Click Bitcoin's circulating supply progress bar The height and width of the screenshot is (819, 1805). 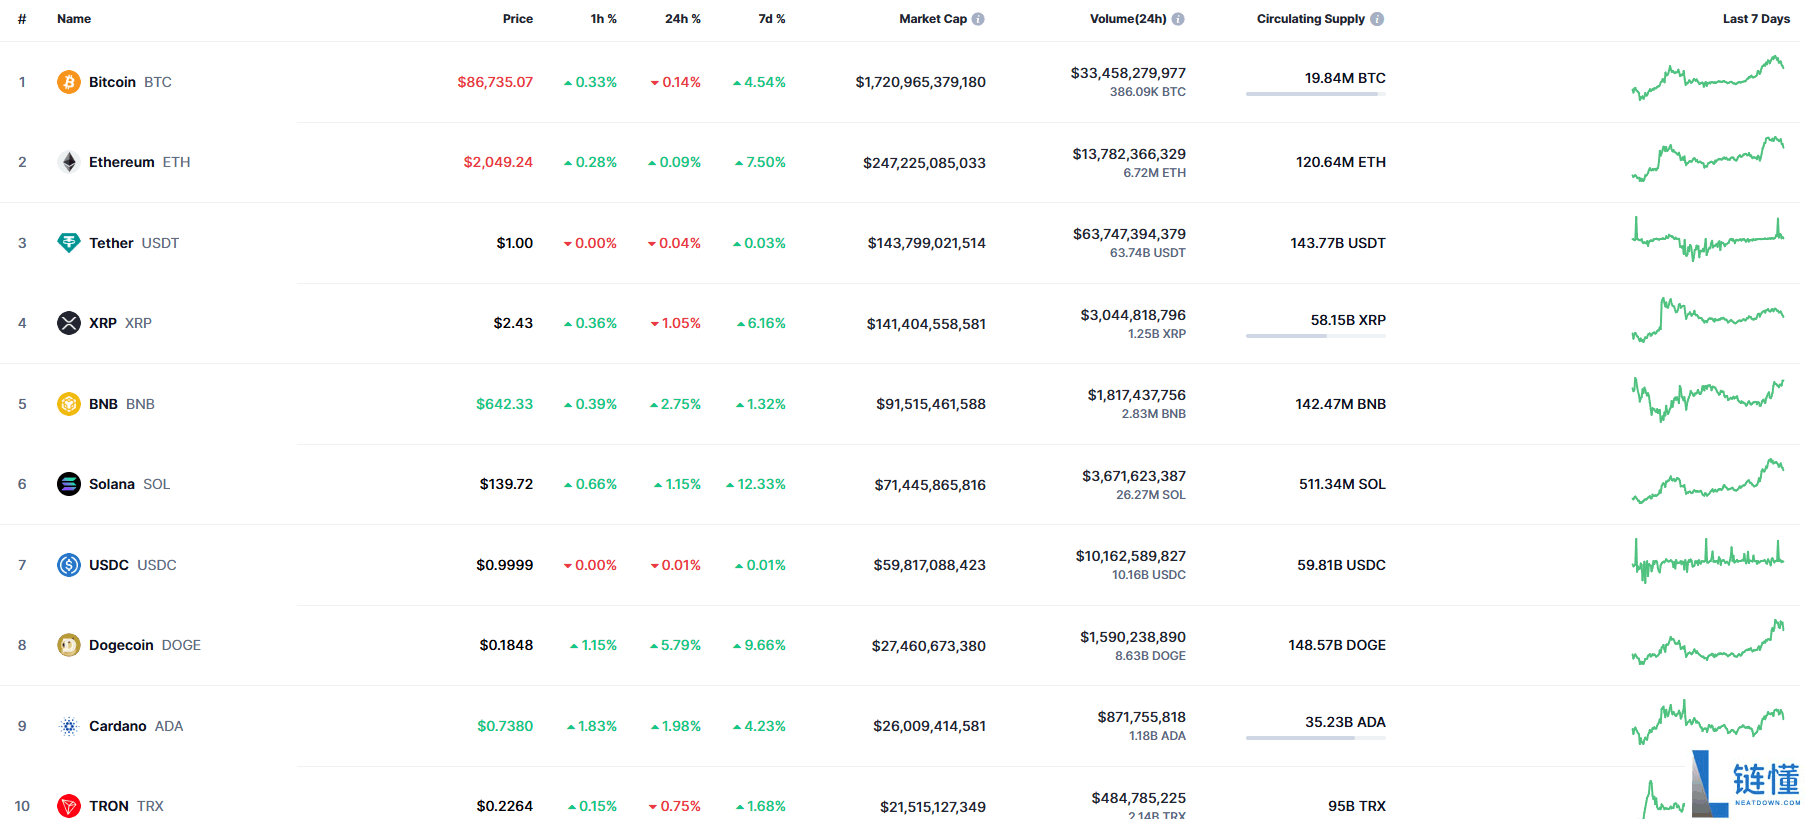(1316, 94)
